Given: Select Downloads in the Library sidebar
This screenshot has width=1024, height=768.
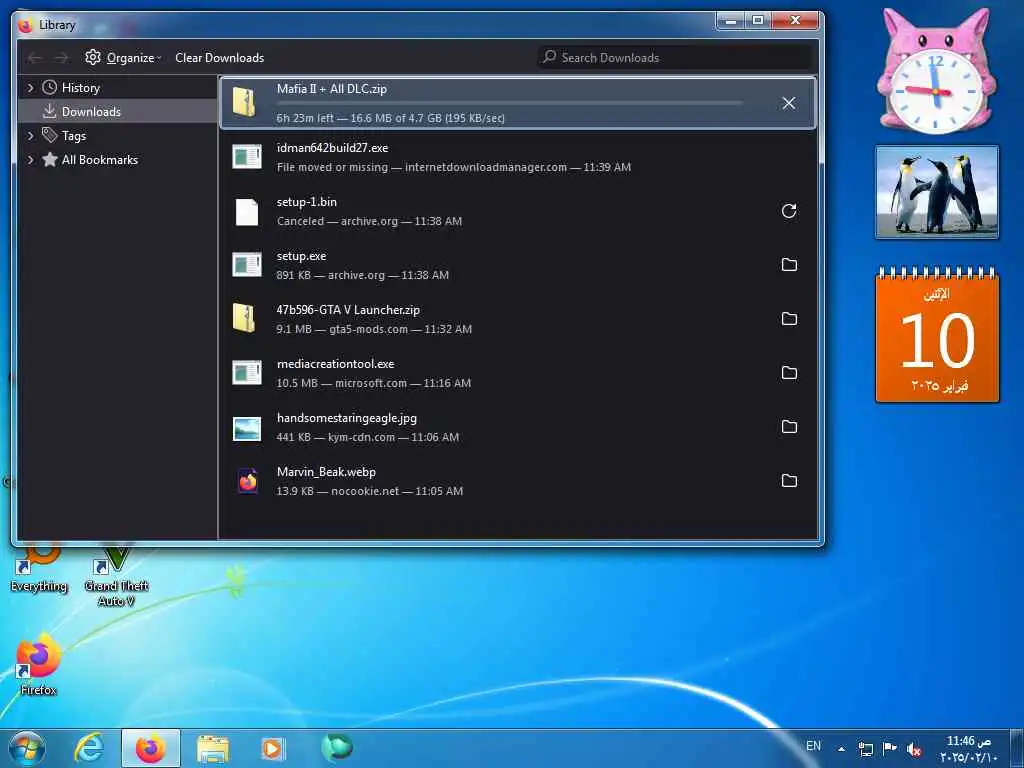Looking at the screenshot, I should [x=118, y=112].
